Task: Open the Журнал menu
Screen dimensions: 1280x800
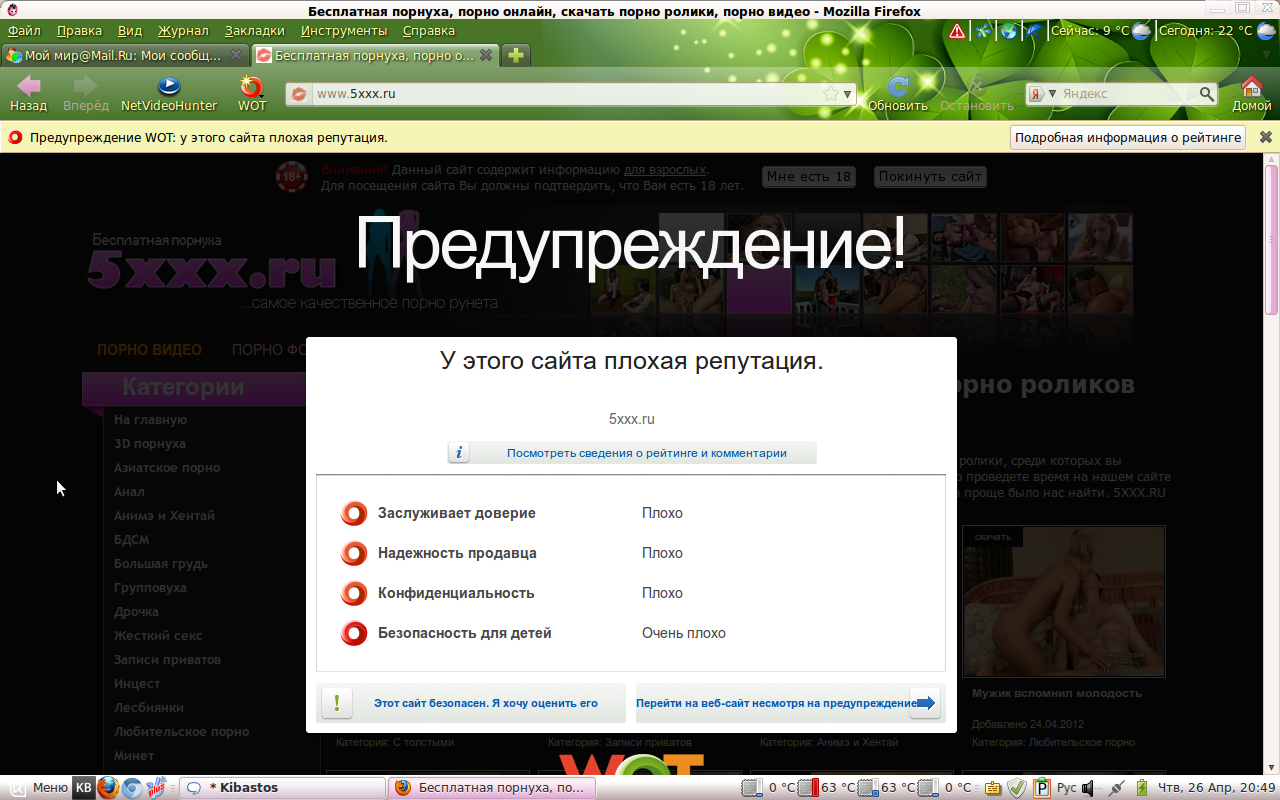Action: tap(183, 31)
